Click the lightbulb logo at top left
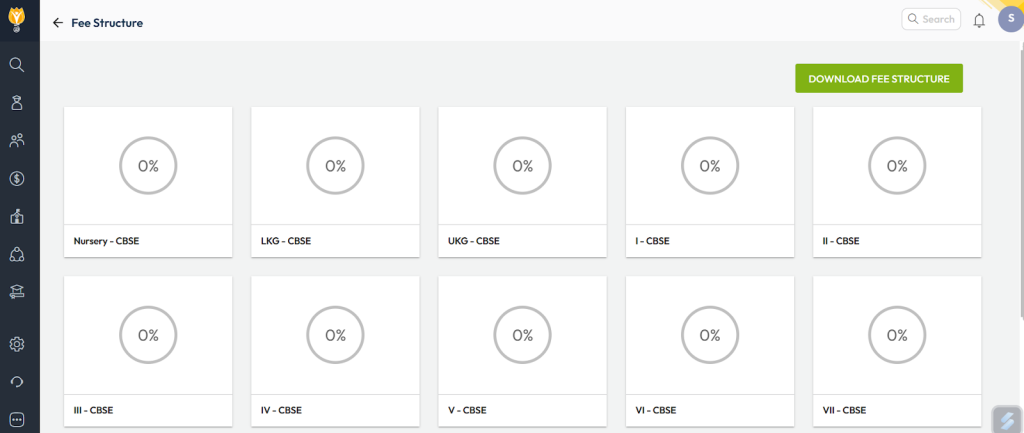This screenshot has width=1024, height=433. click(17, 19)
